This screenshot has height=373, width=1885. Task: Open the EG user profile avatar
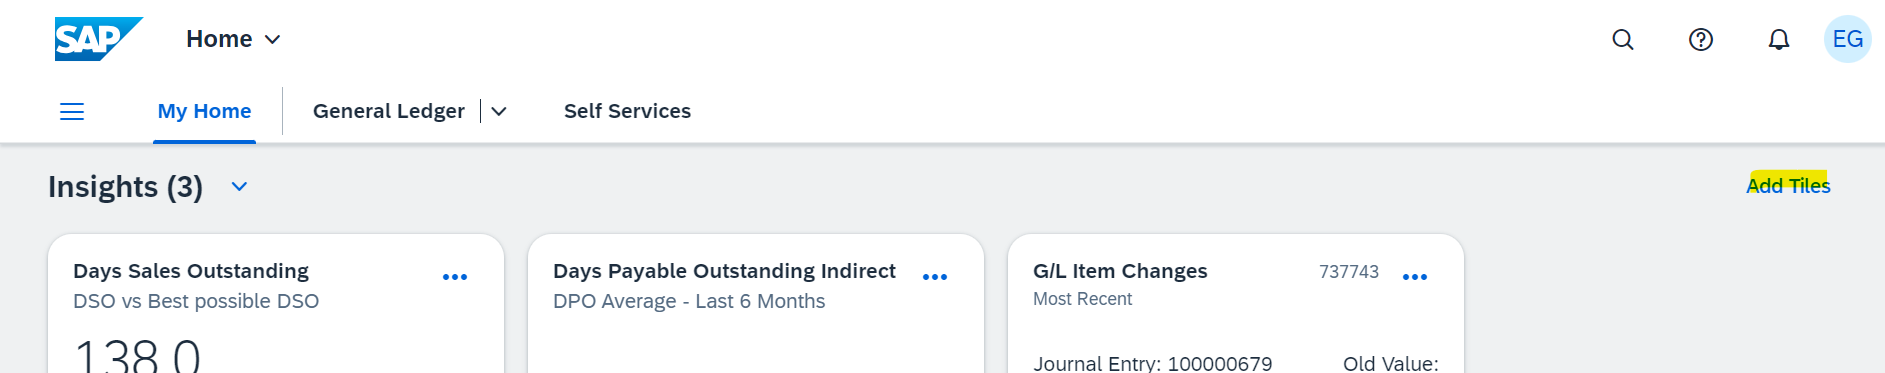(x=1848, y=39)
